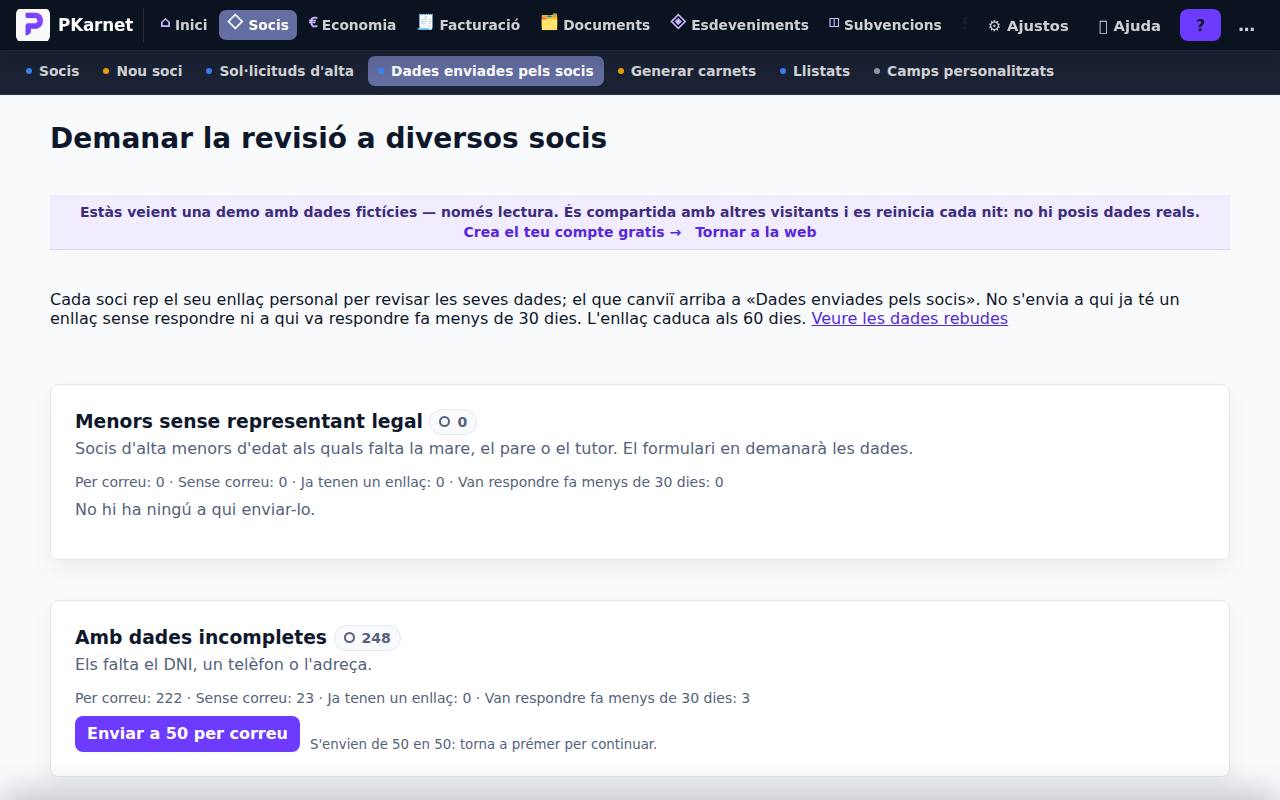Open the Ajuda help menu

point(1129,26)
